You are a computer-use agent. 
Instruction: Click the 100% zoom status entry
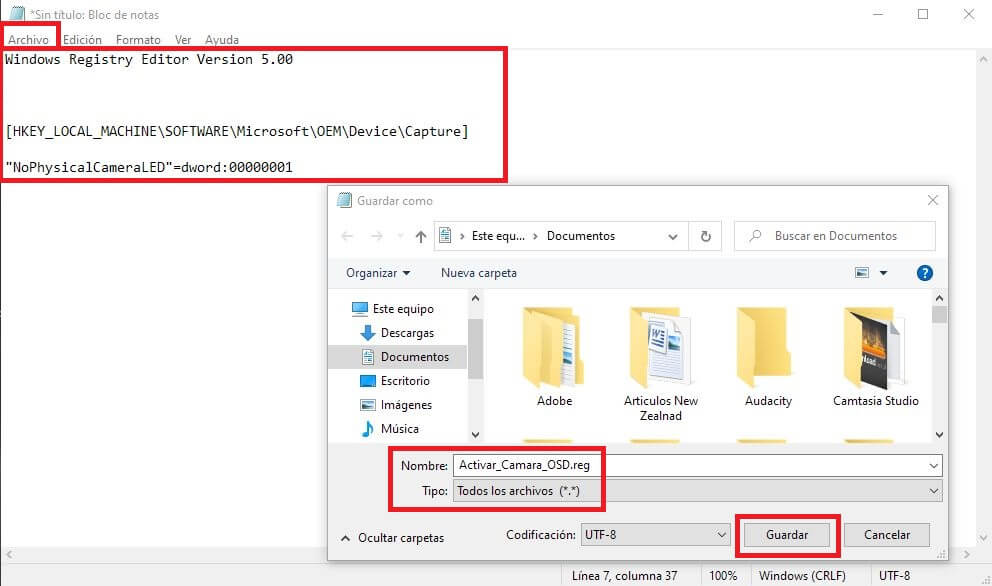(x=722, y=576)
